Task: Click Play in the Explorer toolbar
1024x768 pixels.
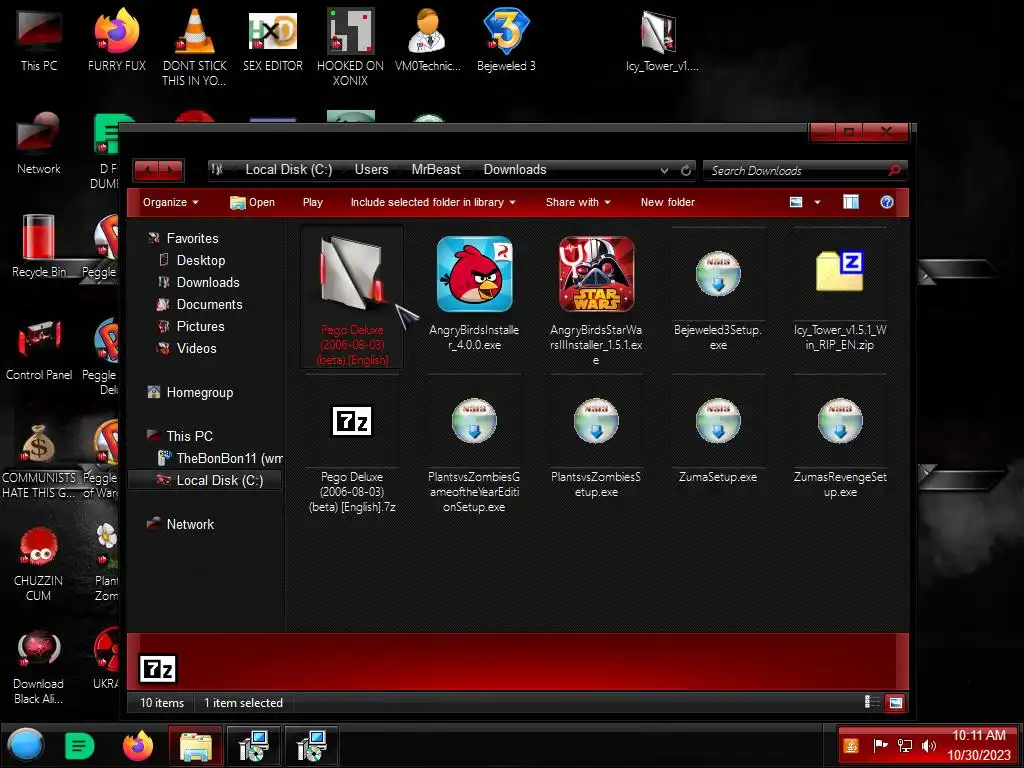Action: click(x=312, y=202)
